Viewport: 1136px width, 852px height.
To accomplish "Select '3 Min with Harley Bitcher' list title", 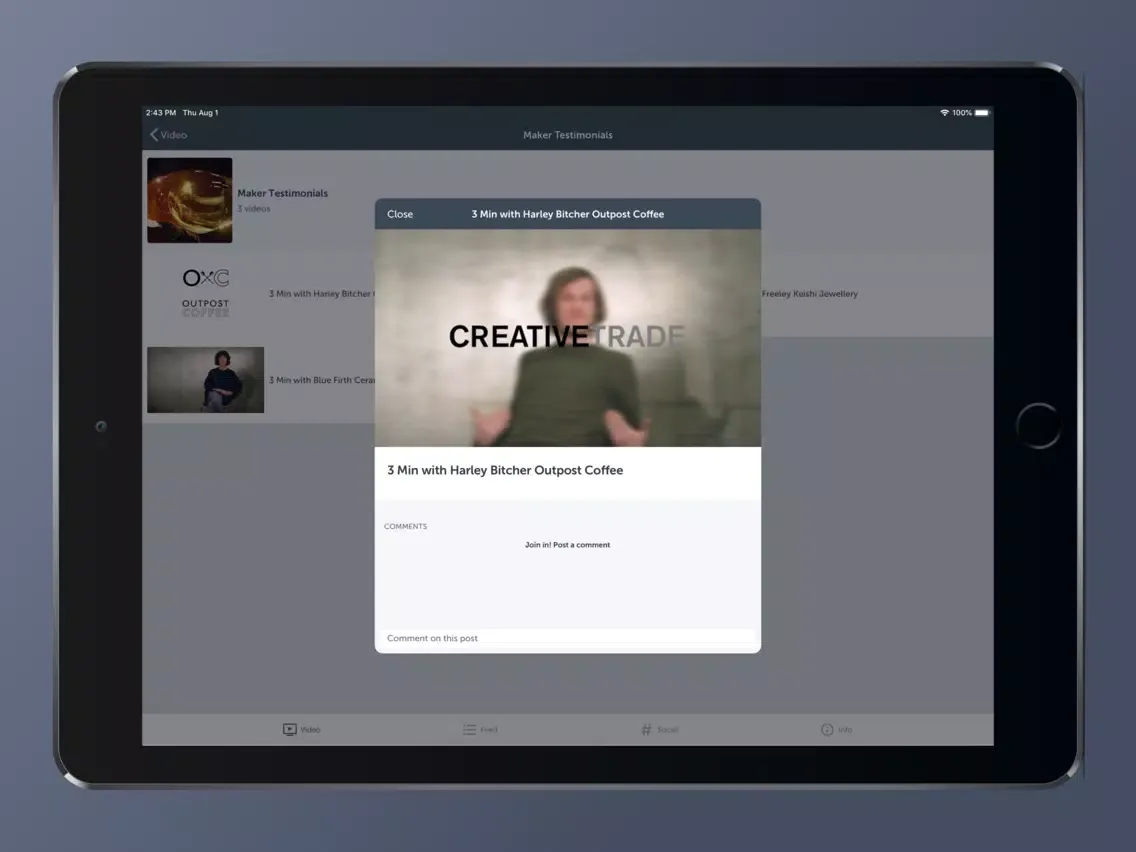I will pos(322,293).
